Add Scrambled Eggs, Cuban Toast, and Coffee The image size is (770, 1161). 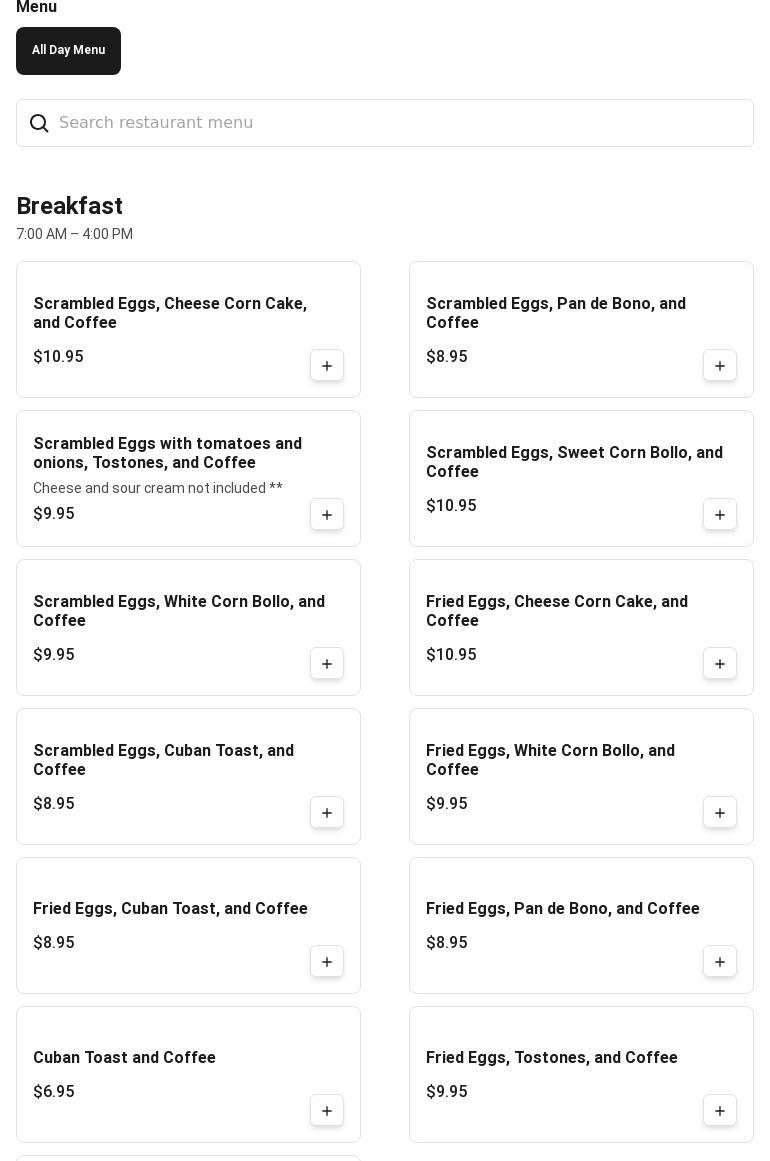[x=327, y=813]
